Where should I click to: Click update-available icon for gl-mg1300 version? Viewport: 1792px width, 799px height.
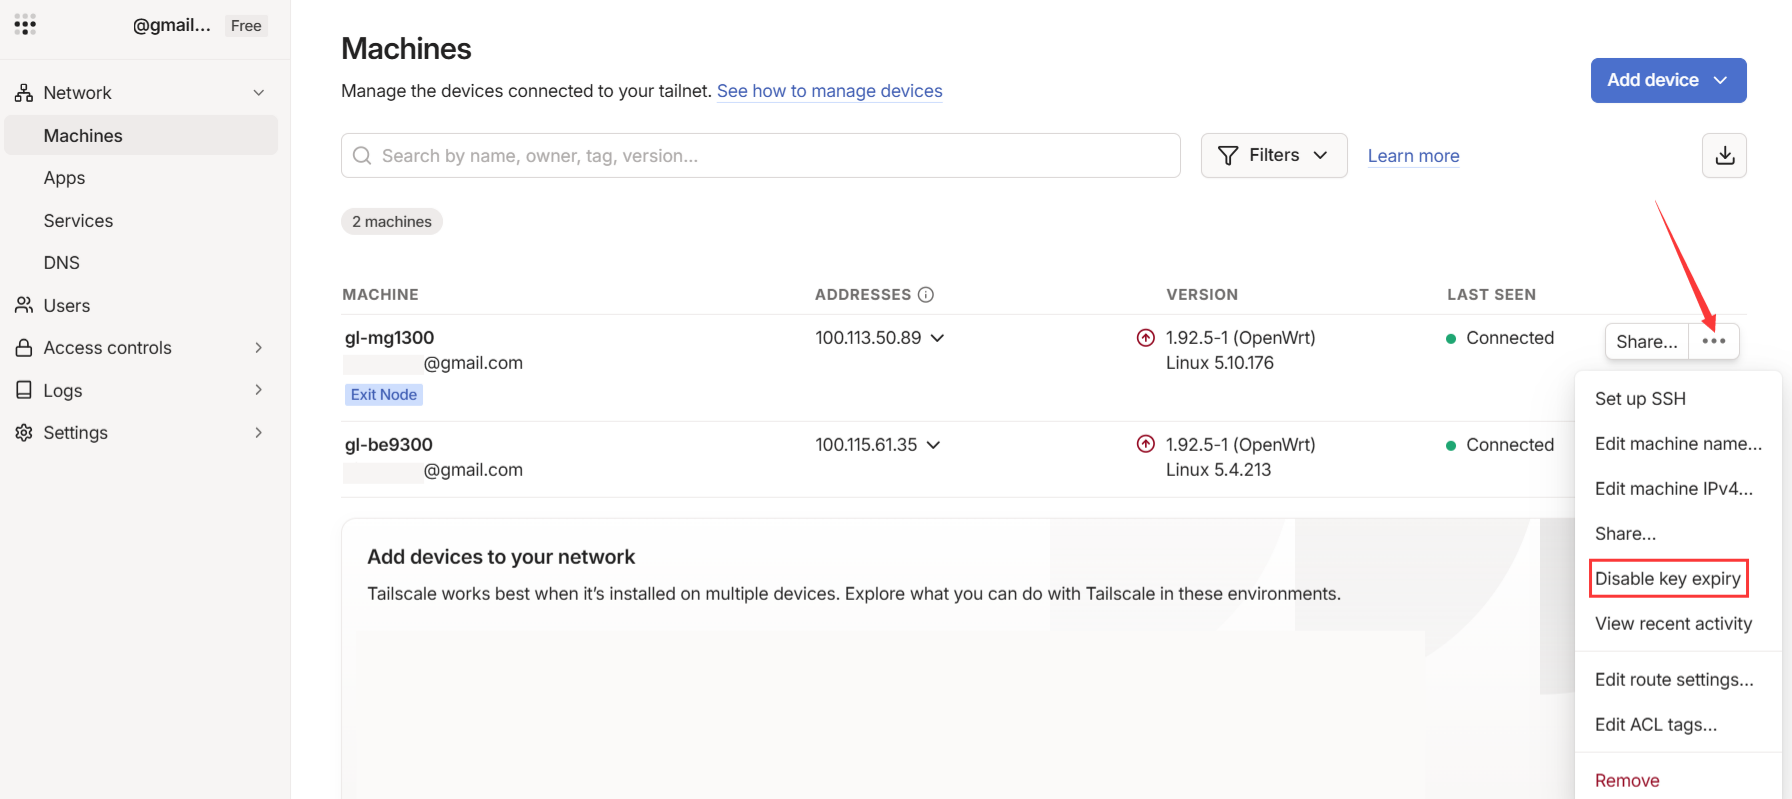point(1146,338)
